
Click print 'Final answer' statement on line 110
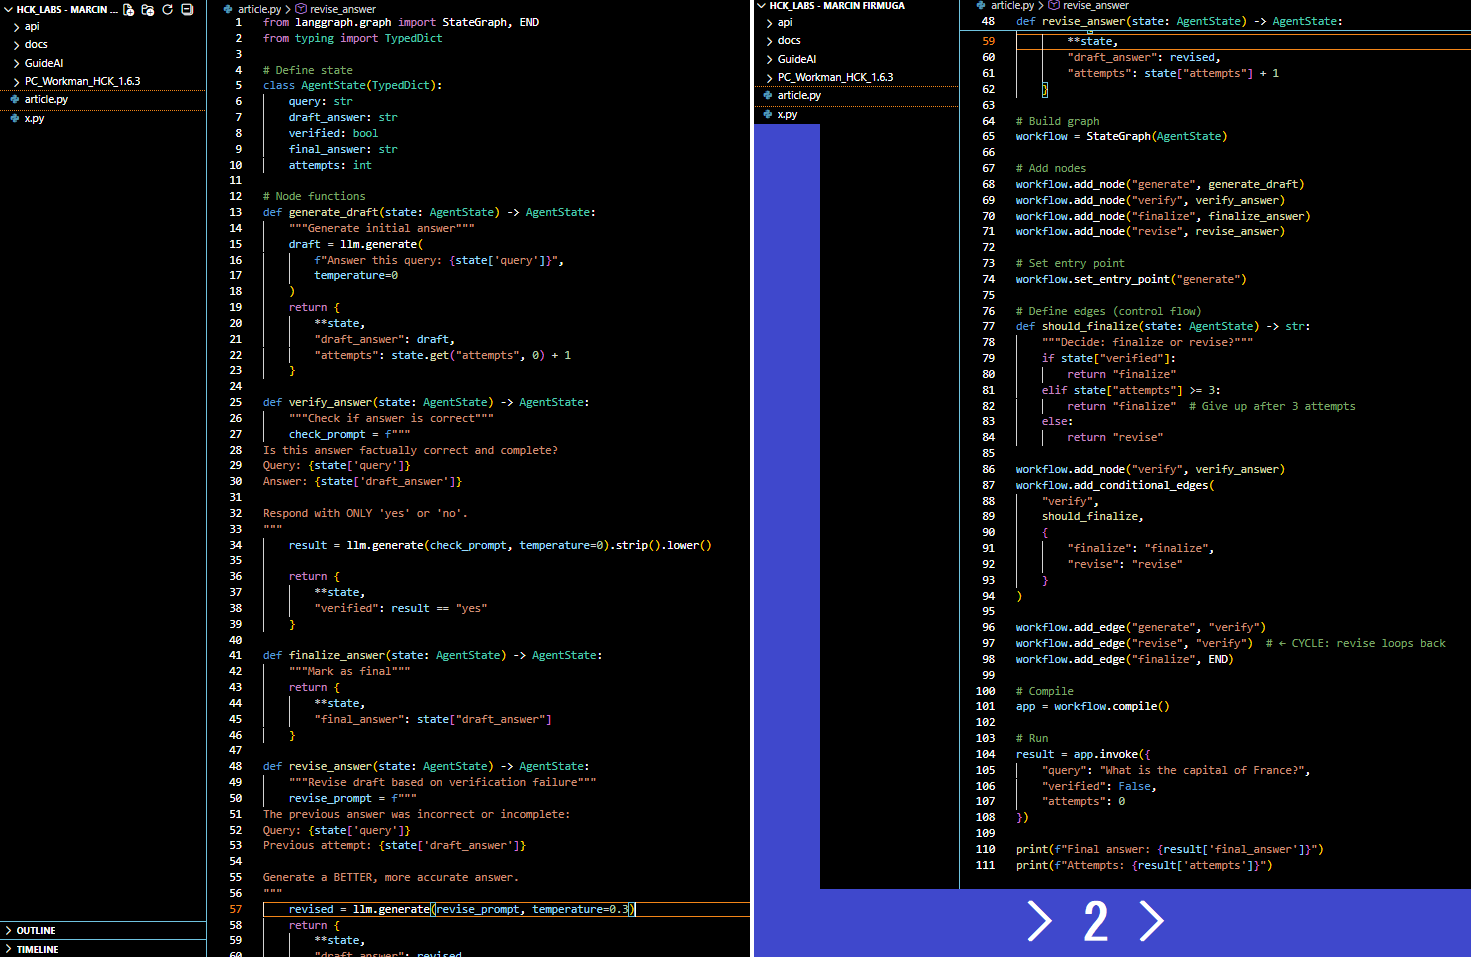(1169, 849)
